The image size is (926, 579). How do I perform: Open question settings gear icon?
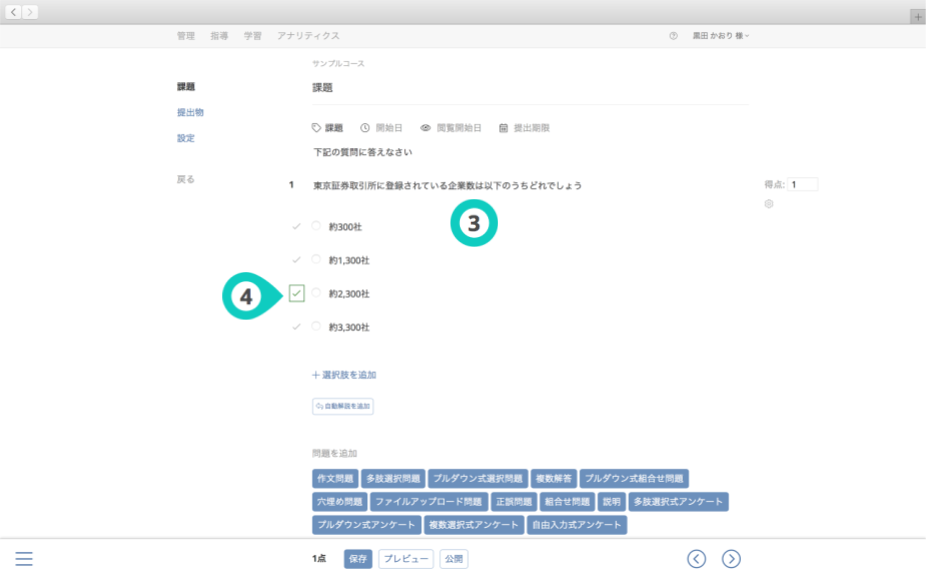(x=769, y=204)
